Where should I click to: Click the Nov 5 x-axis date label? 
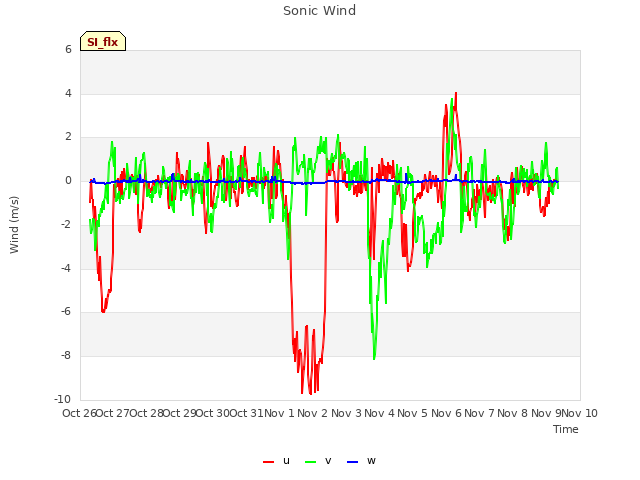coord(413,413)
